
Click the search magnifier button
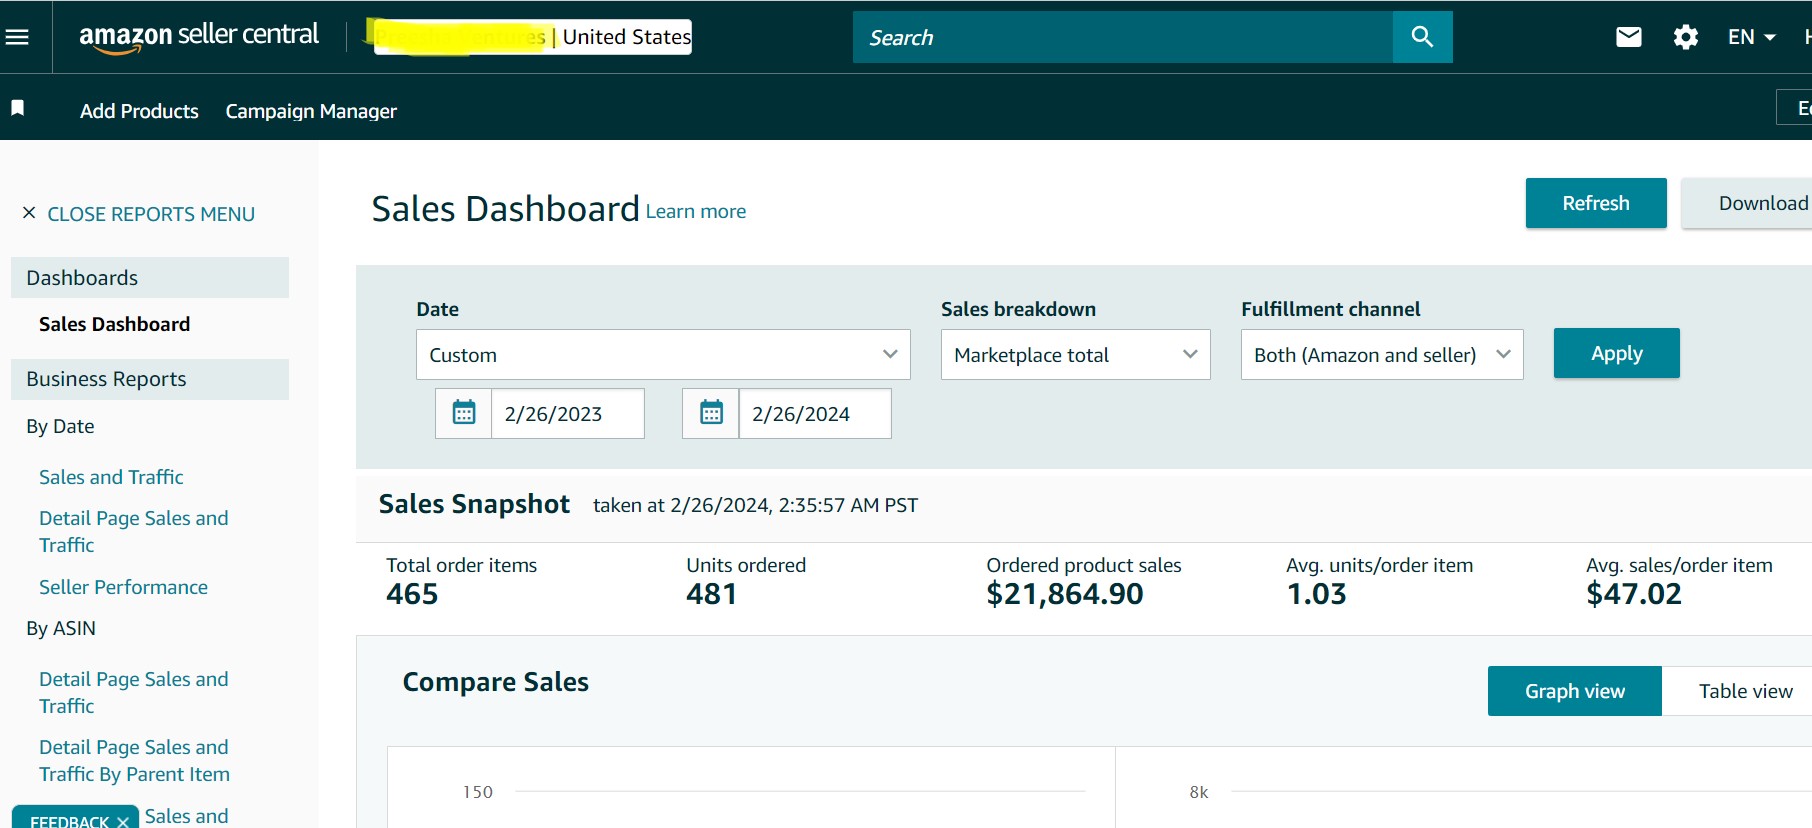point(1422,37)
